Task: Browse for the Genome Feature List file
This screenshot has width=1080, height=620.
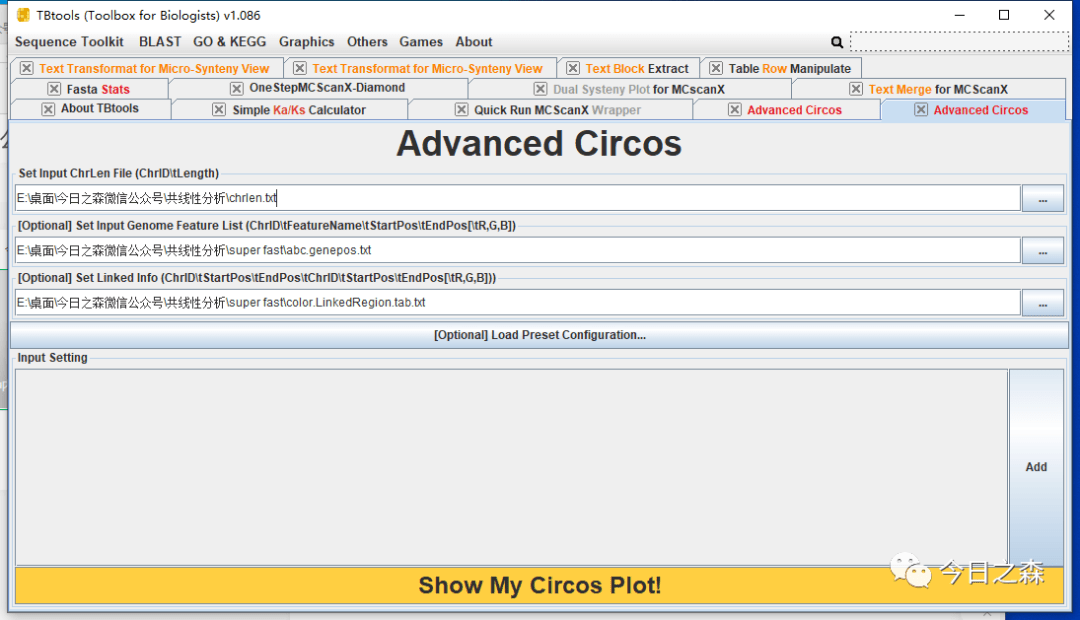Action: pyautogui.click(x=1043, y=251)
